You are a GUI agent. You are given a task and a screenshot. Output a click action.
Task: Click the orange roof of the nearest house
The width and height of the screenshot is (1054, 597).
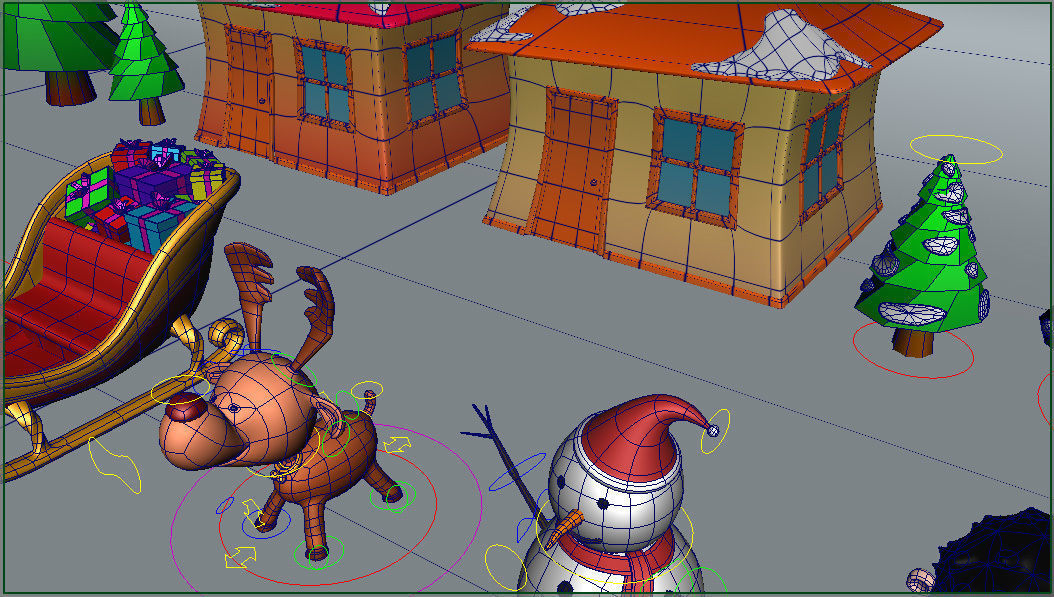pos(645,47)
